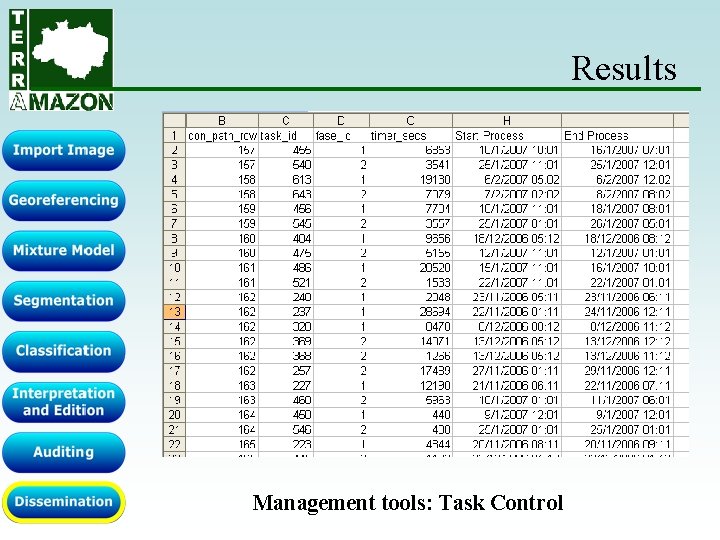The width and height of the screenshot is (720, 540).
Task: Click cell with task id 521
Action: coord(286,282)
